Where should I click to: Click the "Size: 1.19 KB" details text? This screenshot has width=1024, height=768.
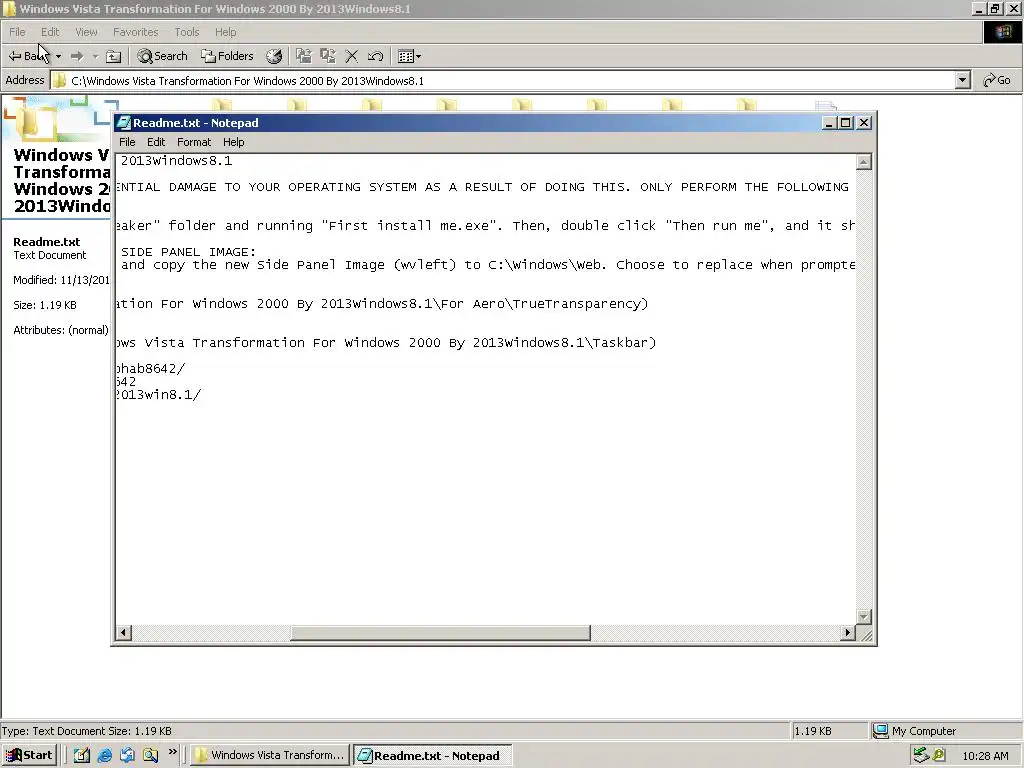click(44, 305)
